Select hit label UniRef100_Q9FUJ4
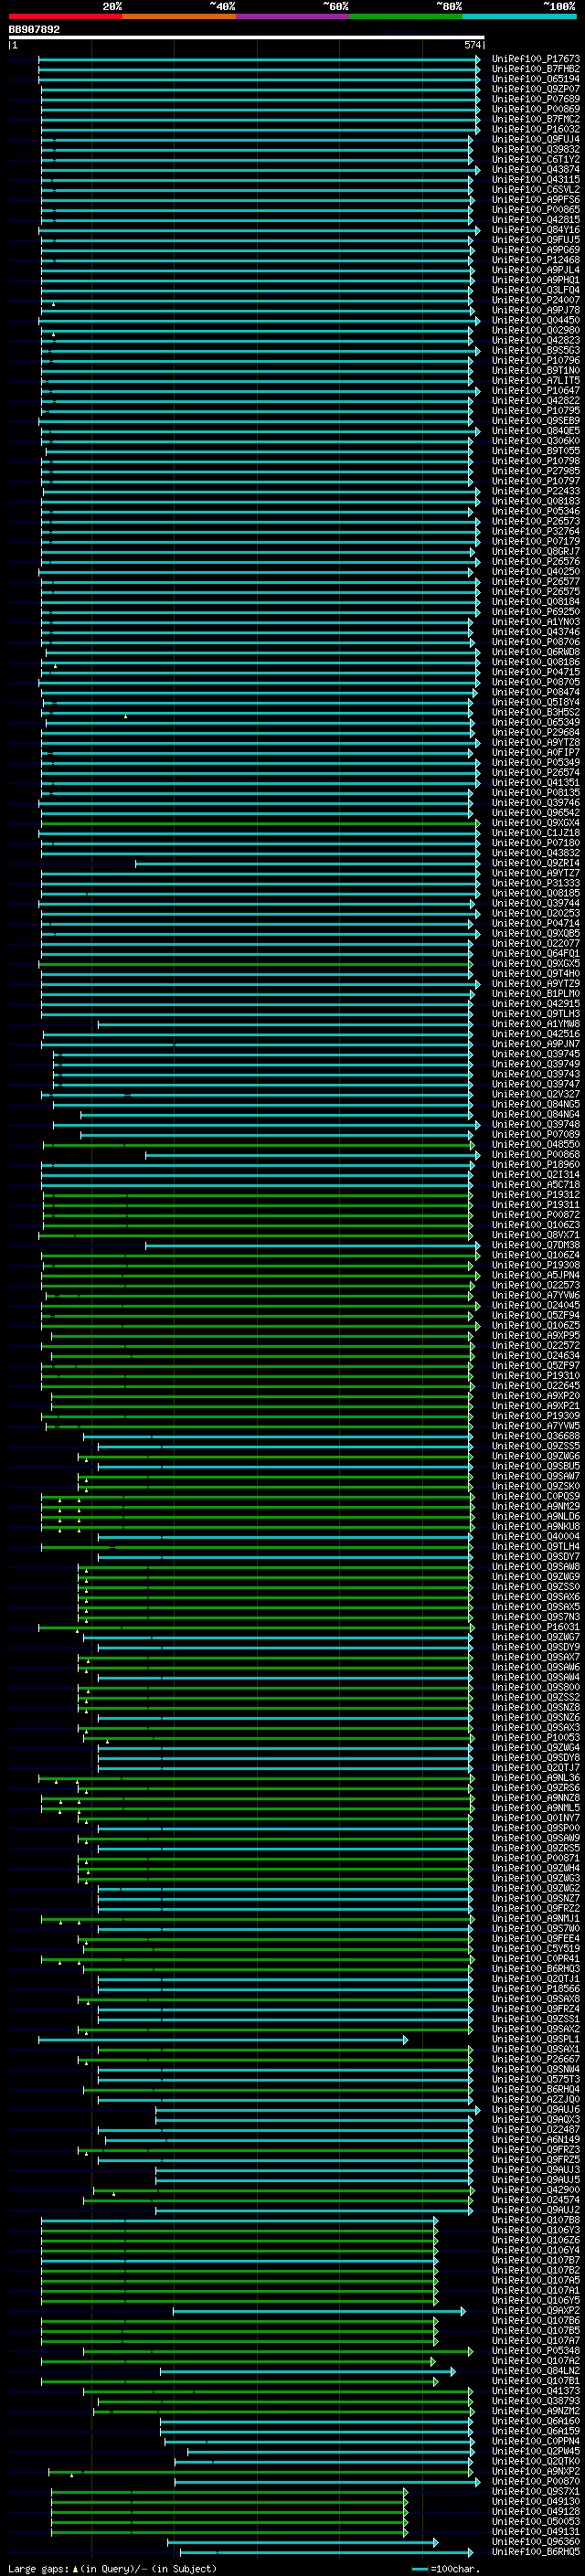This screenshot has width=585, height=2576. (x=536, y=139)
